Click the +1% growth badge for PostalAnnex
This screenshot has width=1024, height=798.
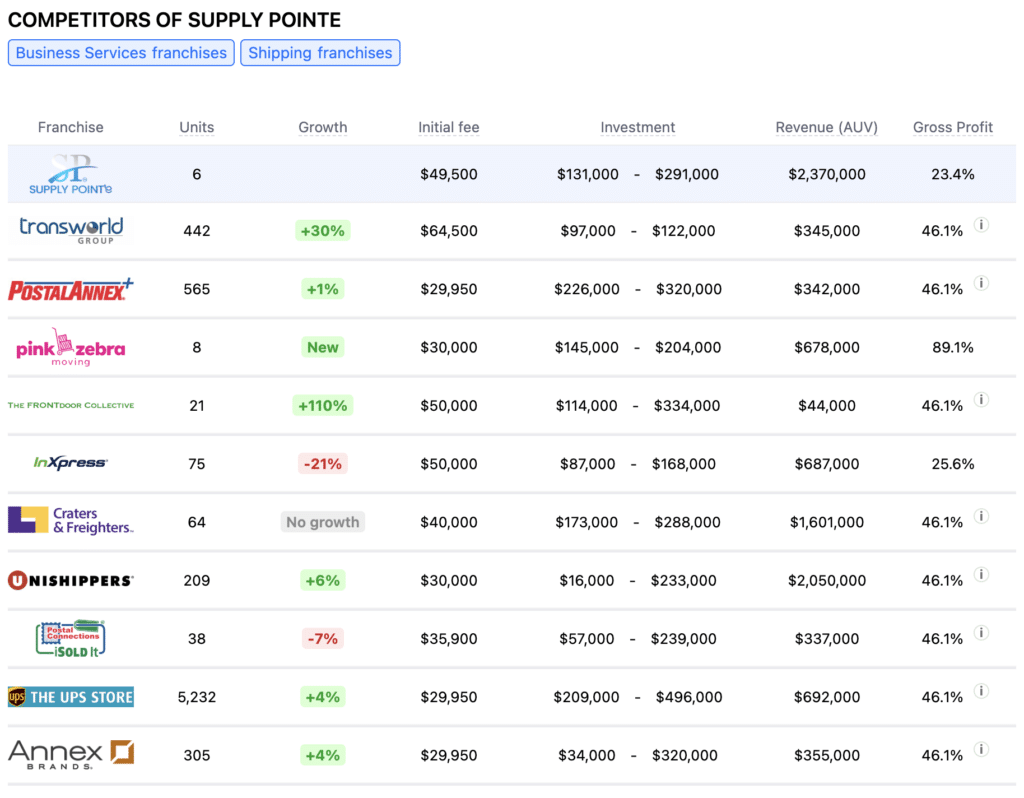point(323,289)
